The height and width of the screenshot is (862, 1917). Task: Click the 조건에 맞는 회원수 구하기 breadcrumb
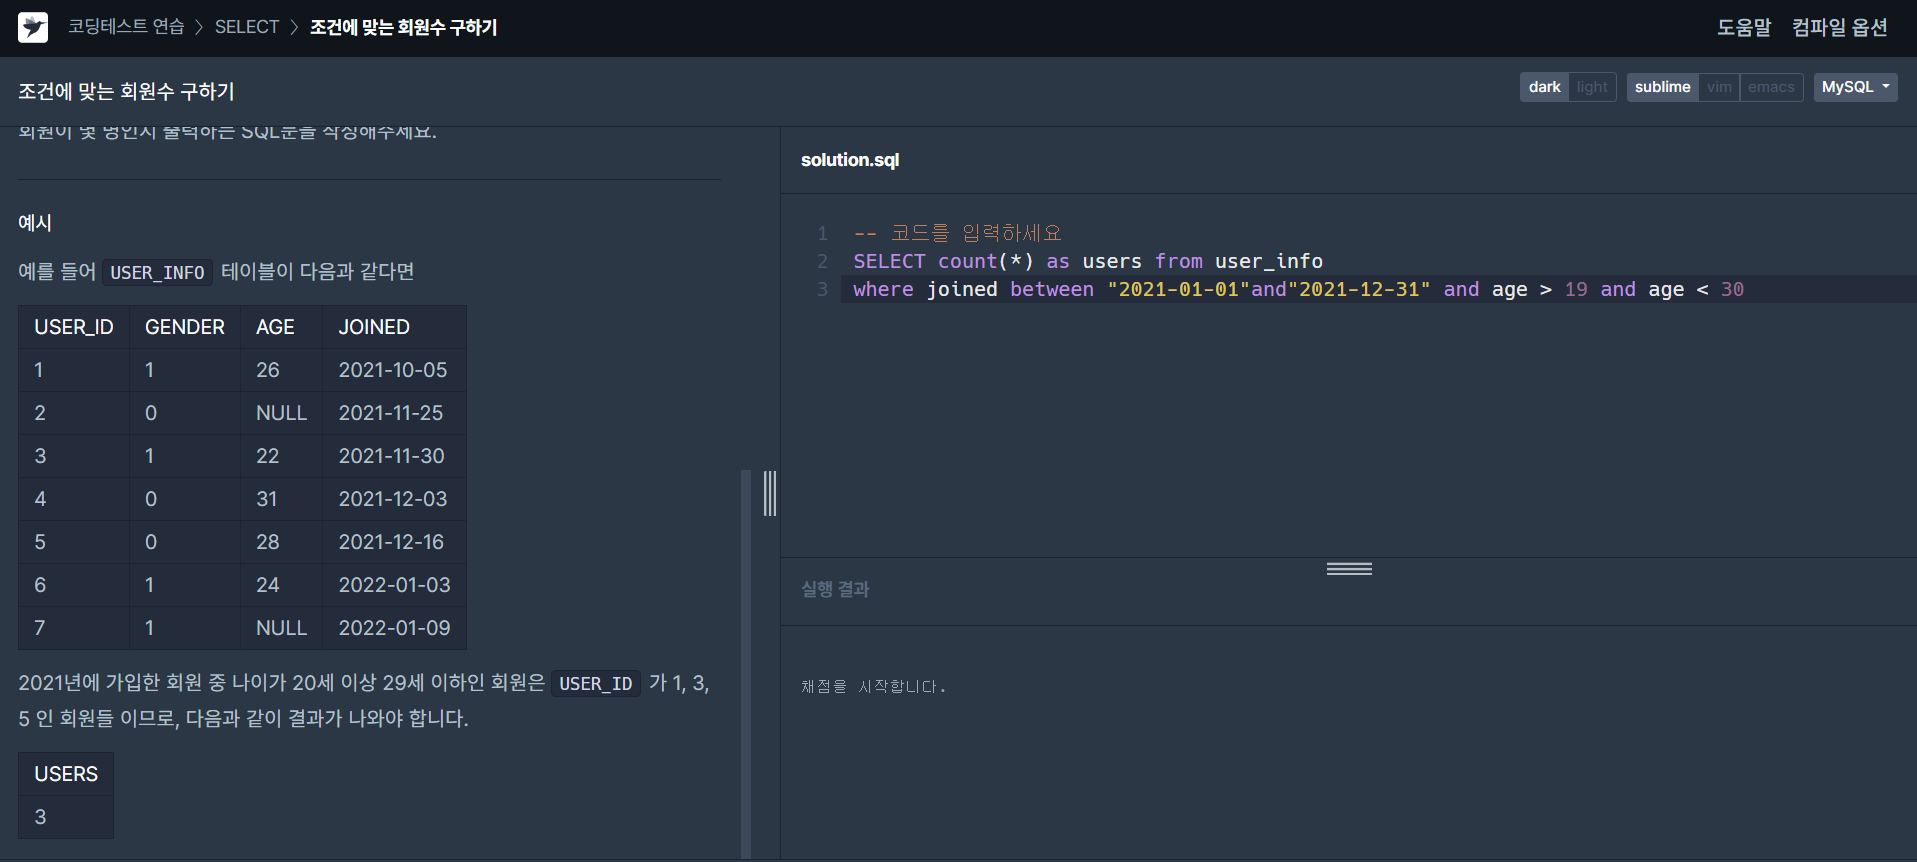[403, 27]
